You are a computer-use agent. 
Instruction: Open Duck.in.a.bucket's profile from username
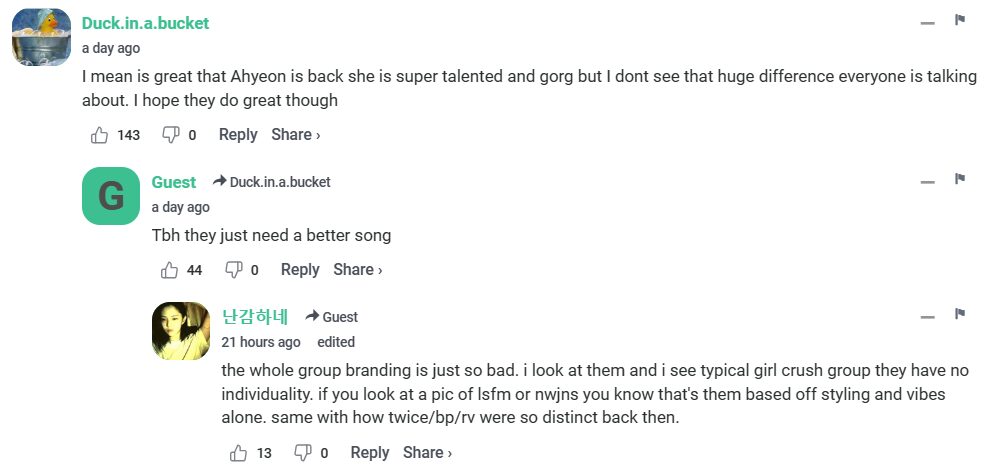point(145,23)
